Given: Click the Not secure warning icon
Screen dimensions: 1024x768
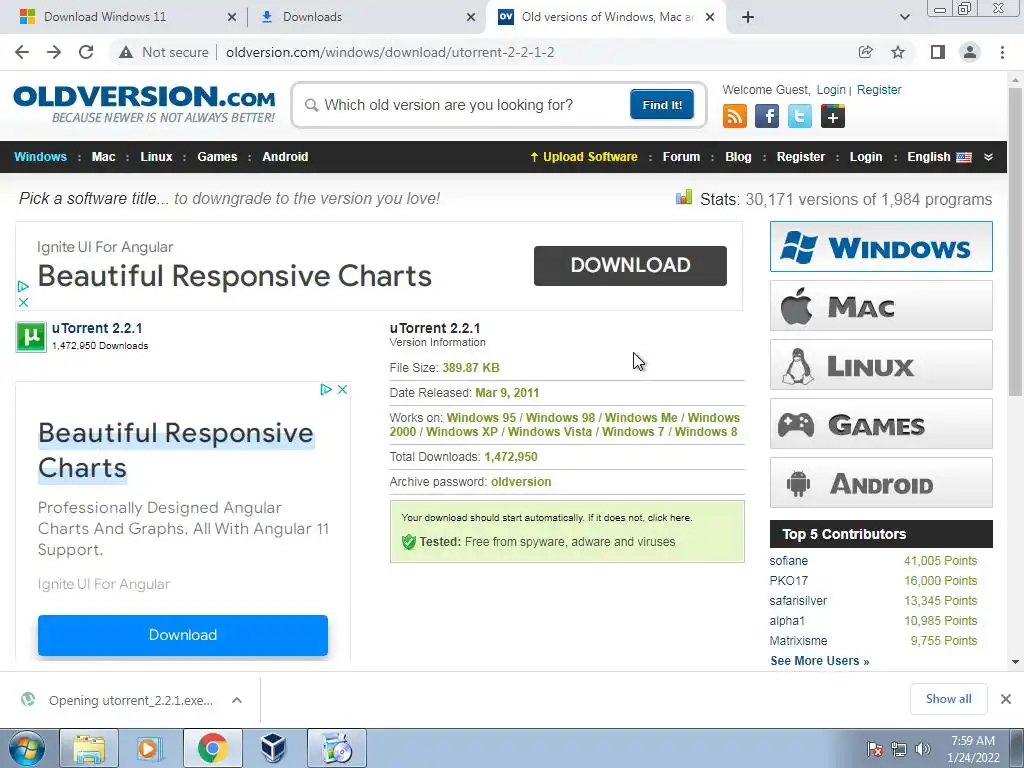Looking at the screenshot, I should coord(126,52).
